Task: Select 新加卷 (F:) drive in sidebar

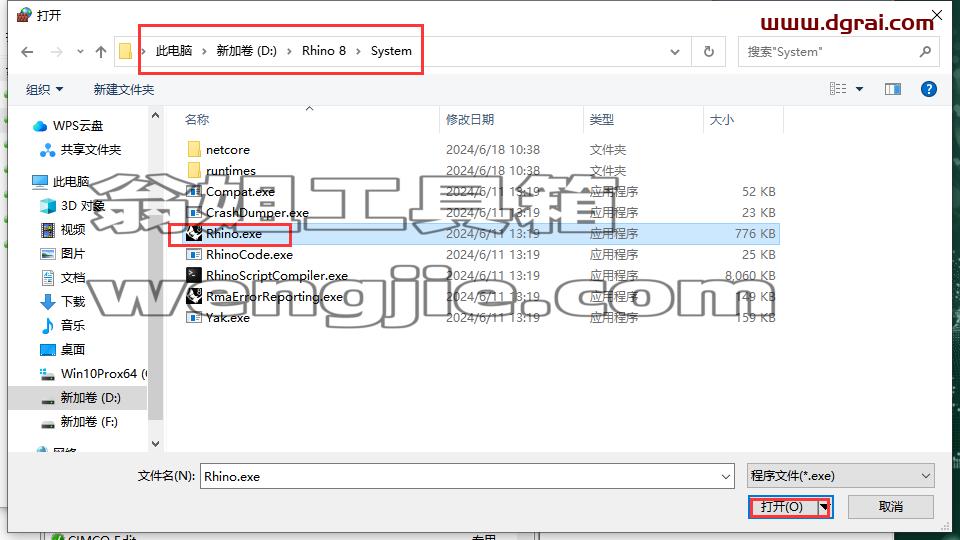Action: [79, 422]
